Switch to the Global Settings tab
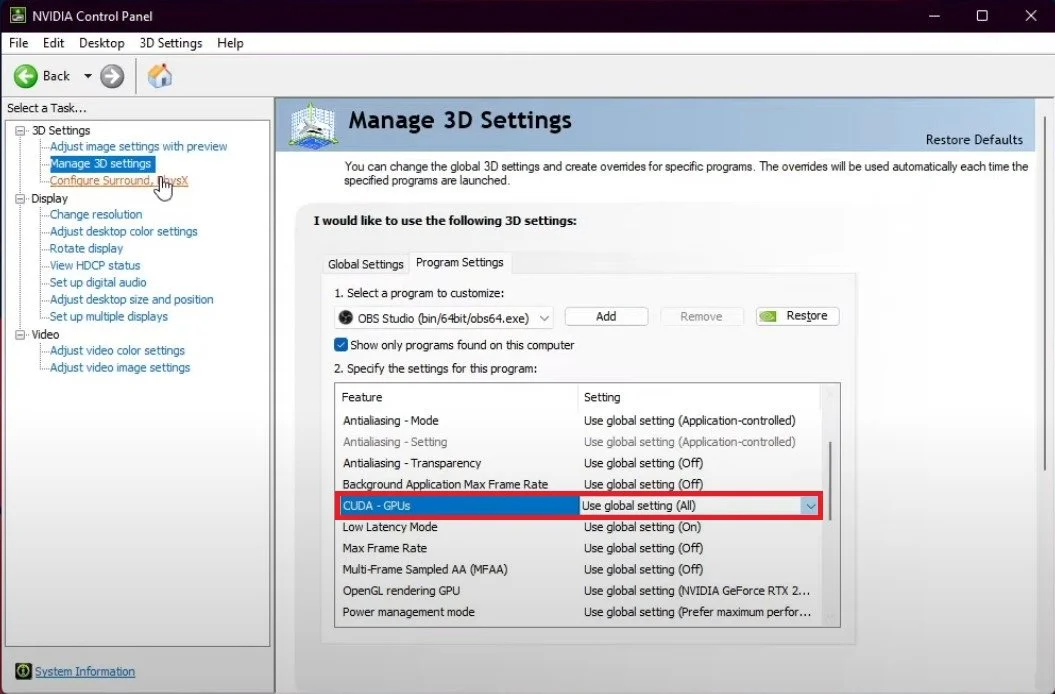This screenshot has height=694, width=1055. 365,264
